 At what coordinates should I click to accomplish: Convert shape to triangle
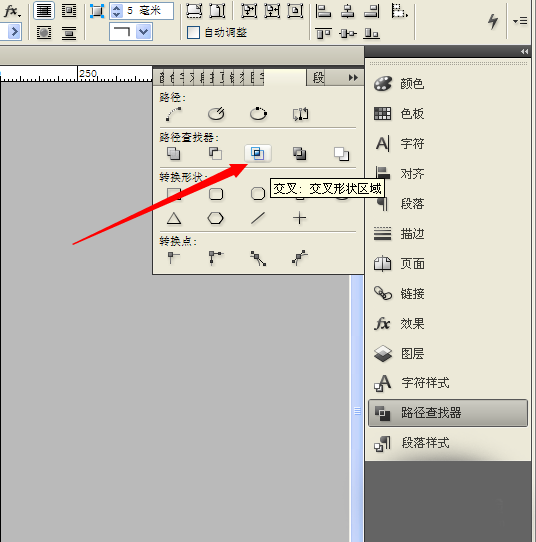tap(174, 218)
